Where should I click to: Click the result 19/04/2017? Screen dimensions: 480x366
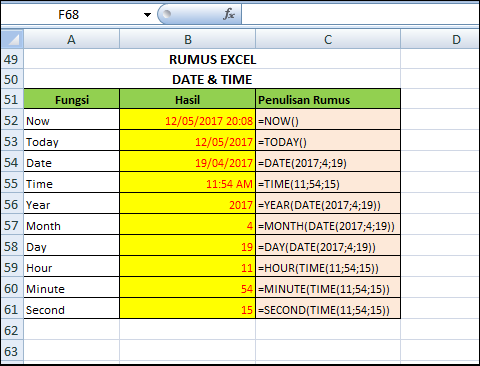[x=188, y=162]
